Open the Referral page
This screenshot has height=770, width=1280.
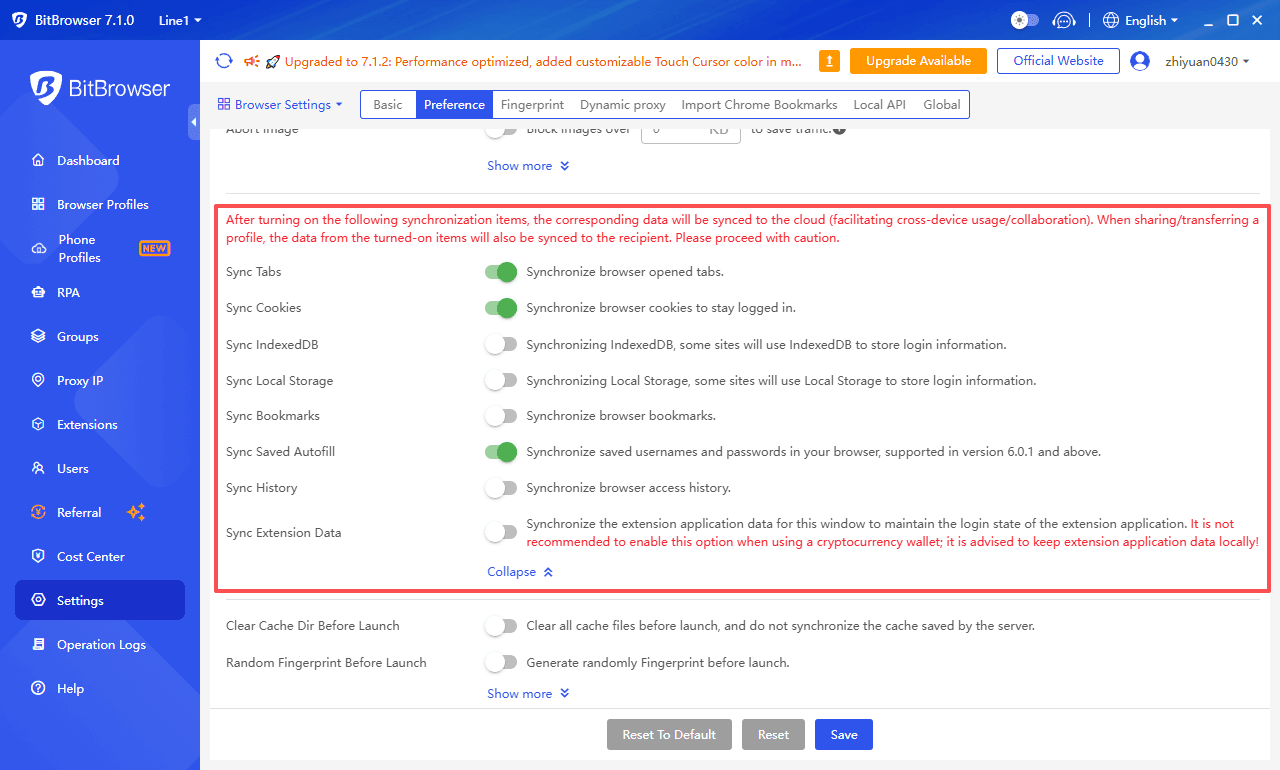[79, 512]
